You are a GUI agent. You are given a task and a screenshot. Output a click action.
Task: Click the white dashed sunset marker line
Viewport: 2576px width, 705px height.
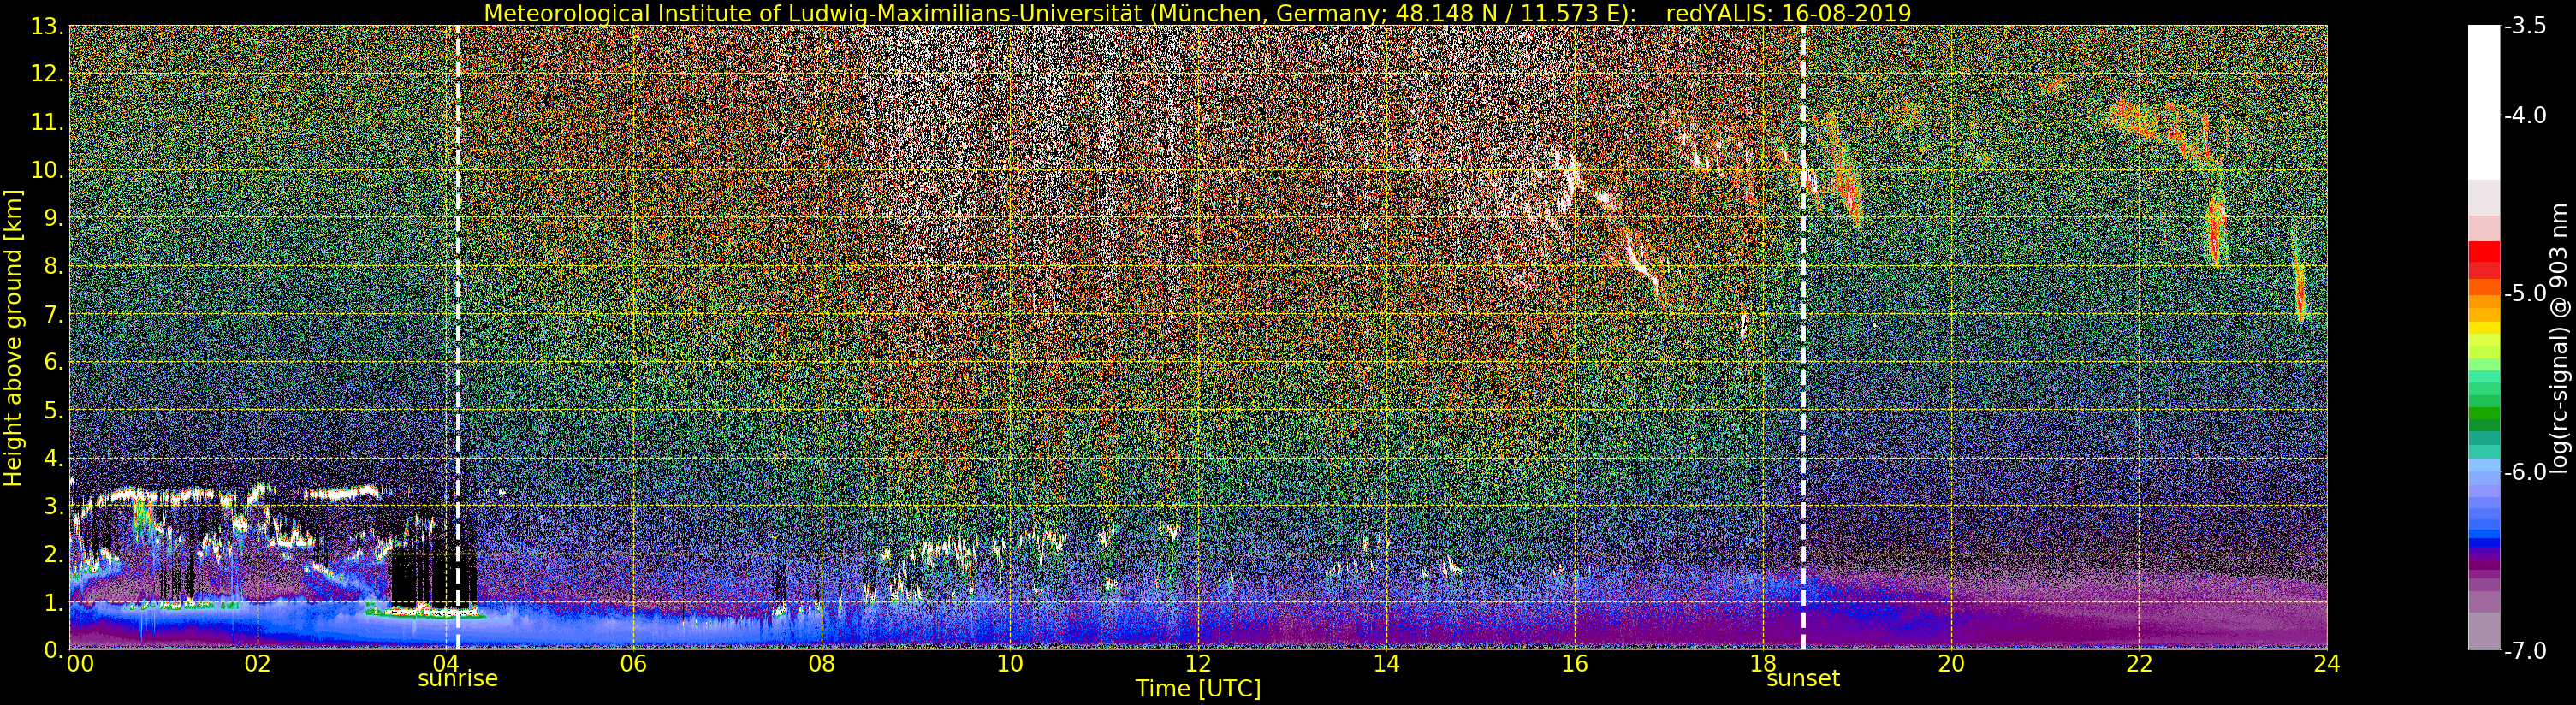pyautogui.click(x=1803, y=337)
